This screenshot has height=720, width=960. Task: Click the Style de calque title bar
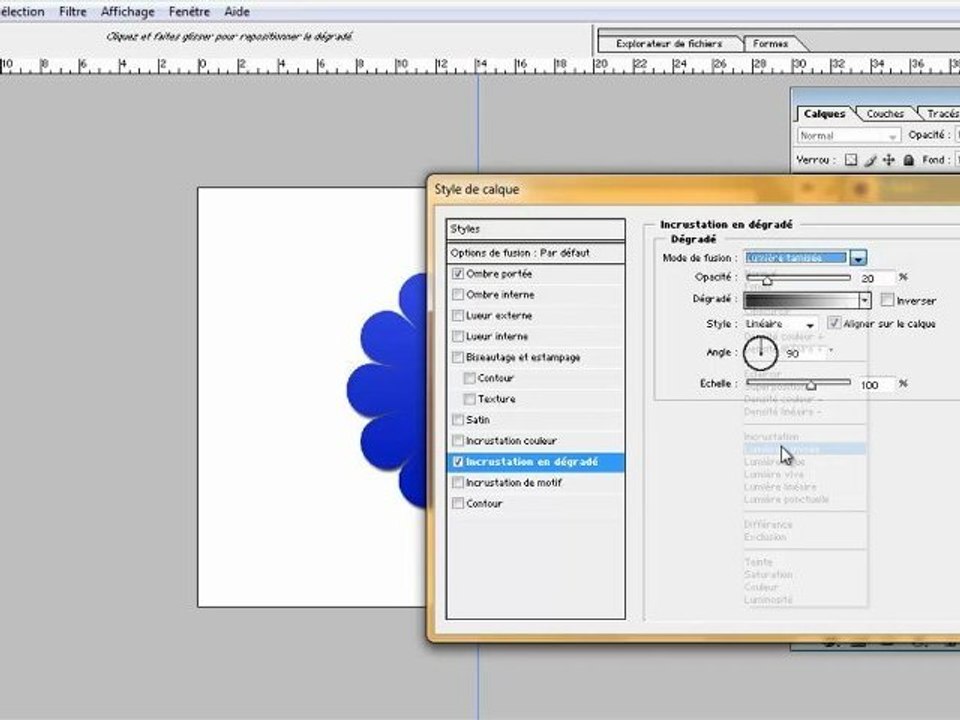click(695, 189)
